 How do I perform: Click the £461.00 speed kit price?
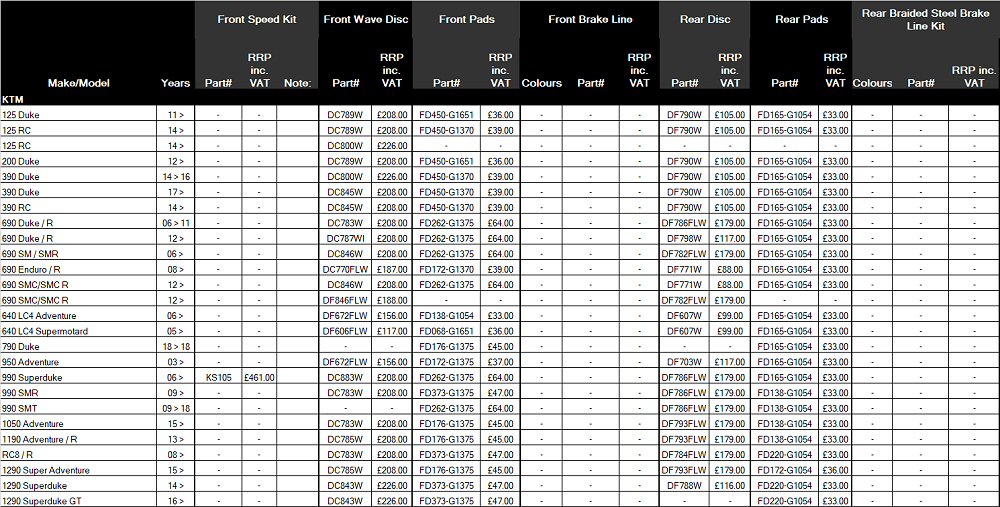(x=259, y=378)
